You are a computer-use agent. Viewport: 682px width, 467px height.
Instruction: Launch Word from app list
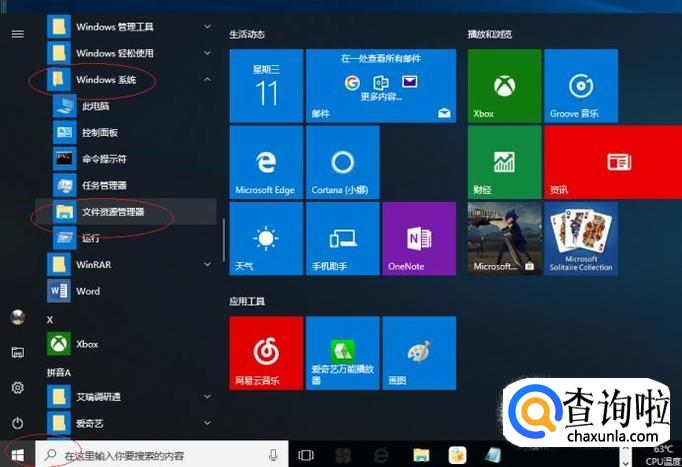coord(126,291)
